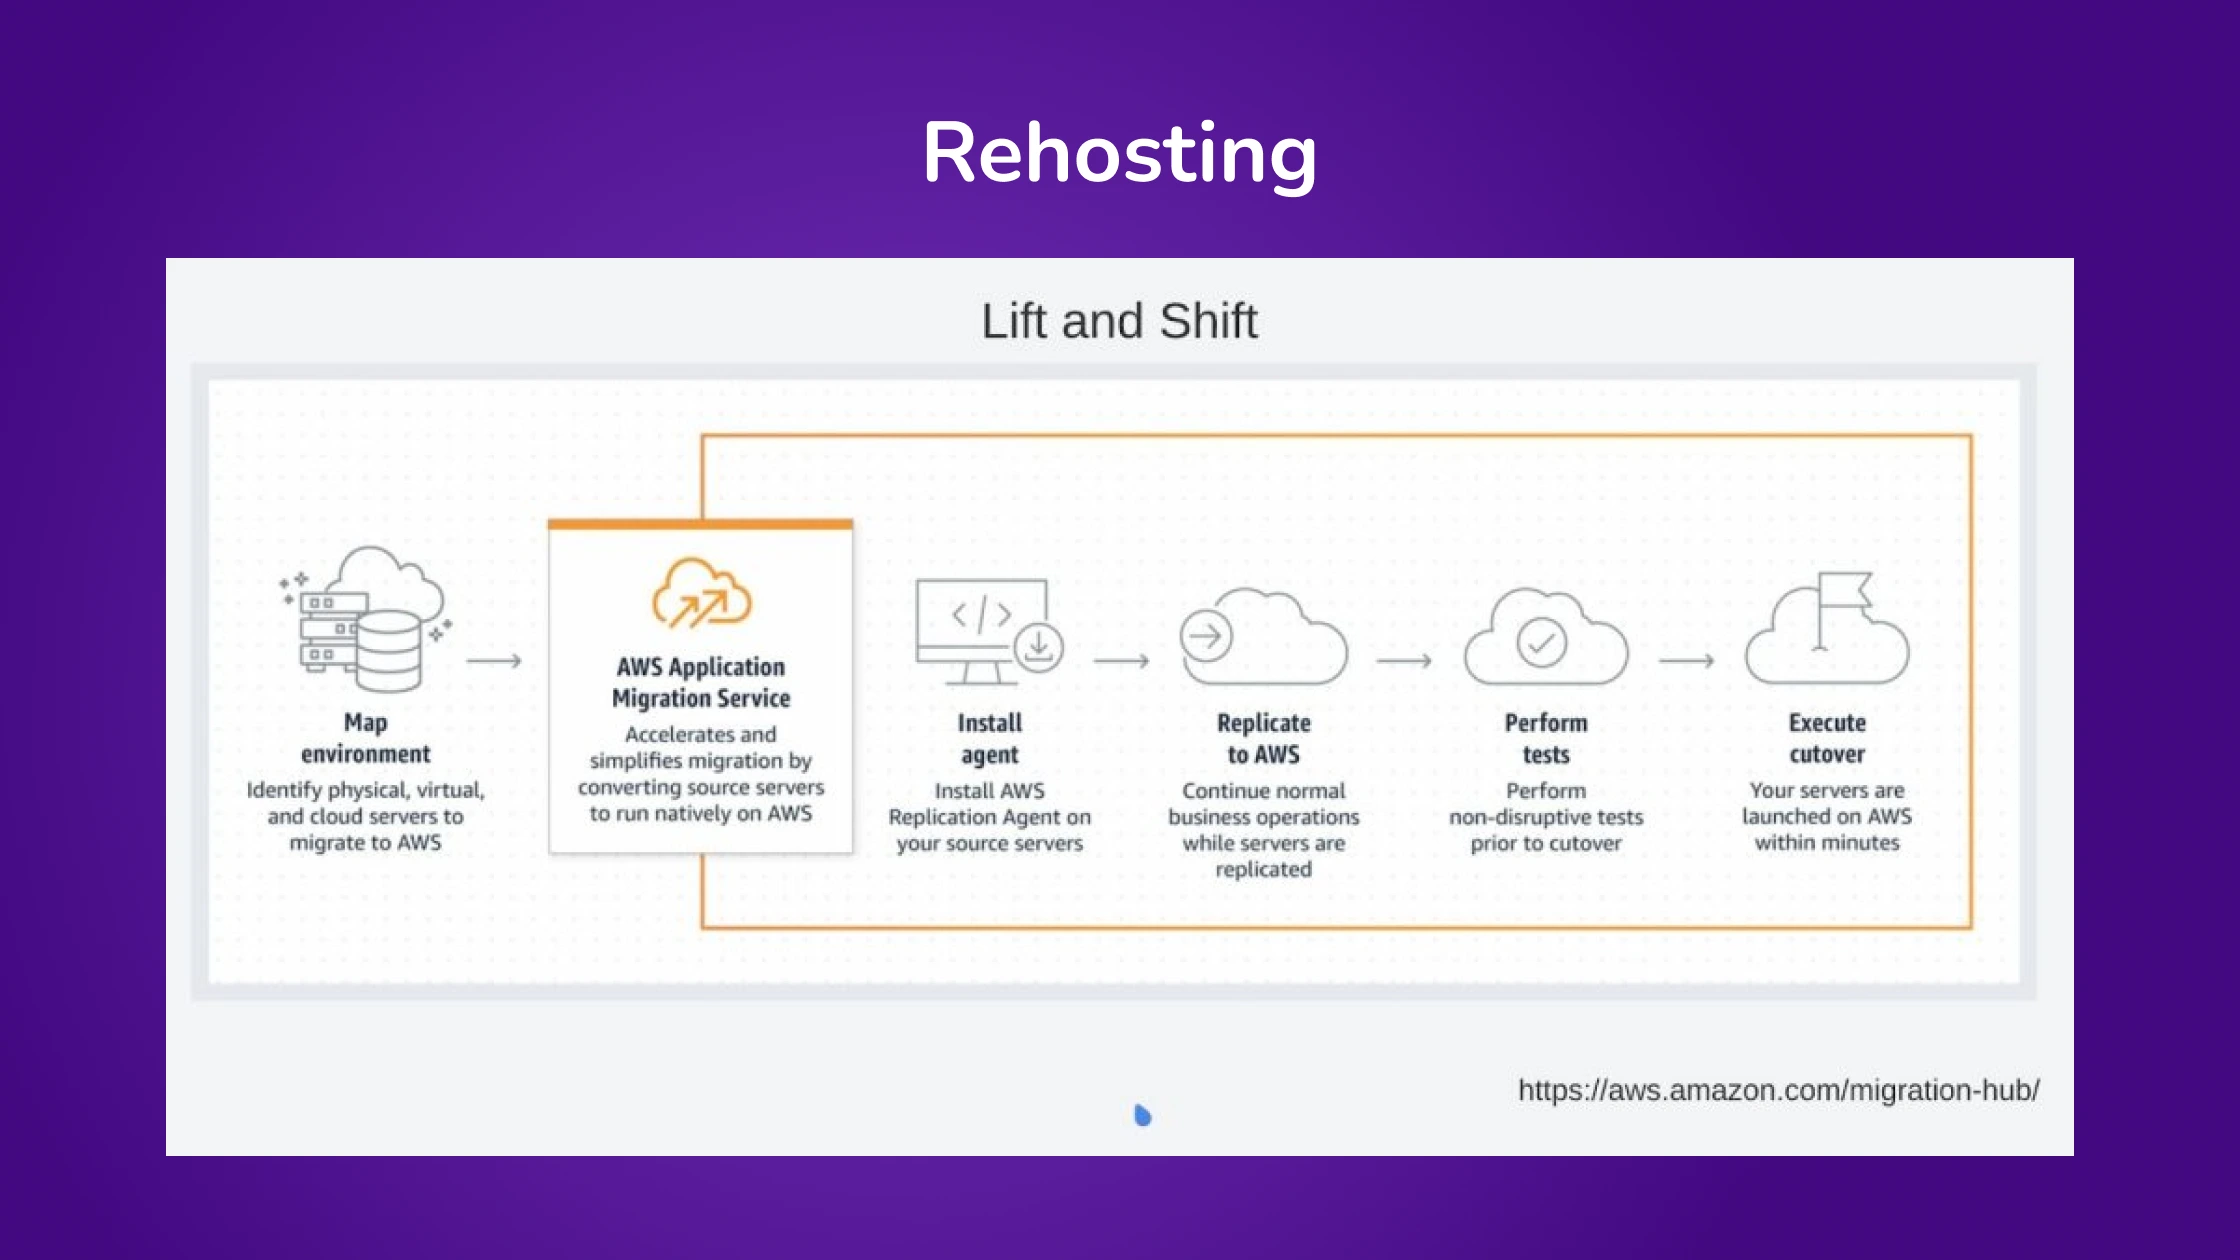Open the aws.amazon.com/migration-hub link
This screenshot has width=2240, height=1260.
point(1778,1089)
